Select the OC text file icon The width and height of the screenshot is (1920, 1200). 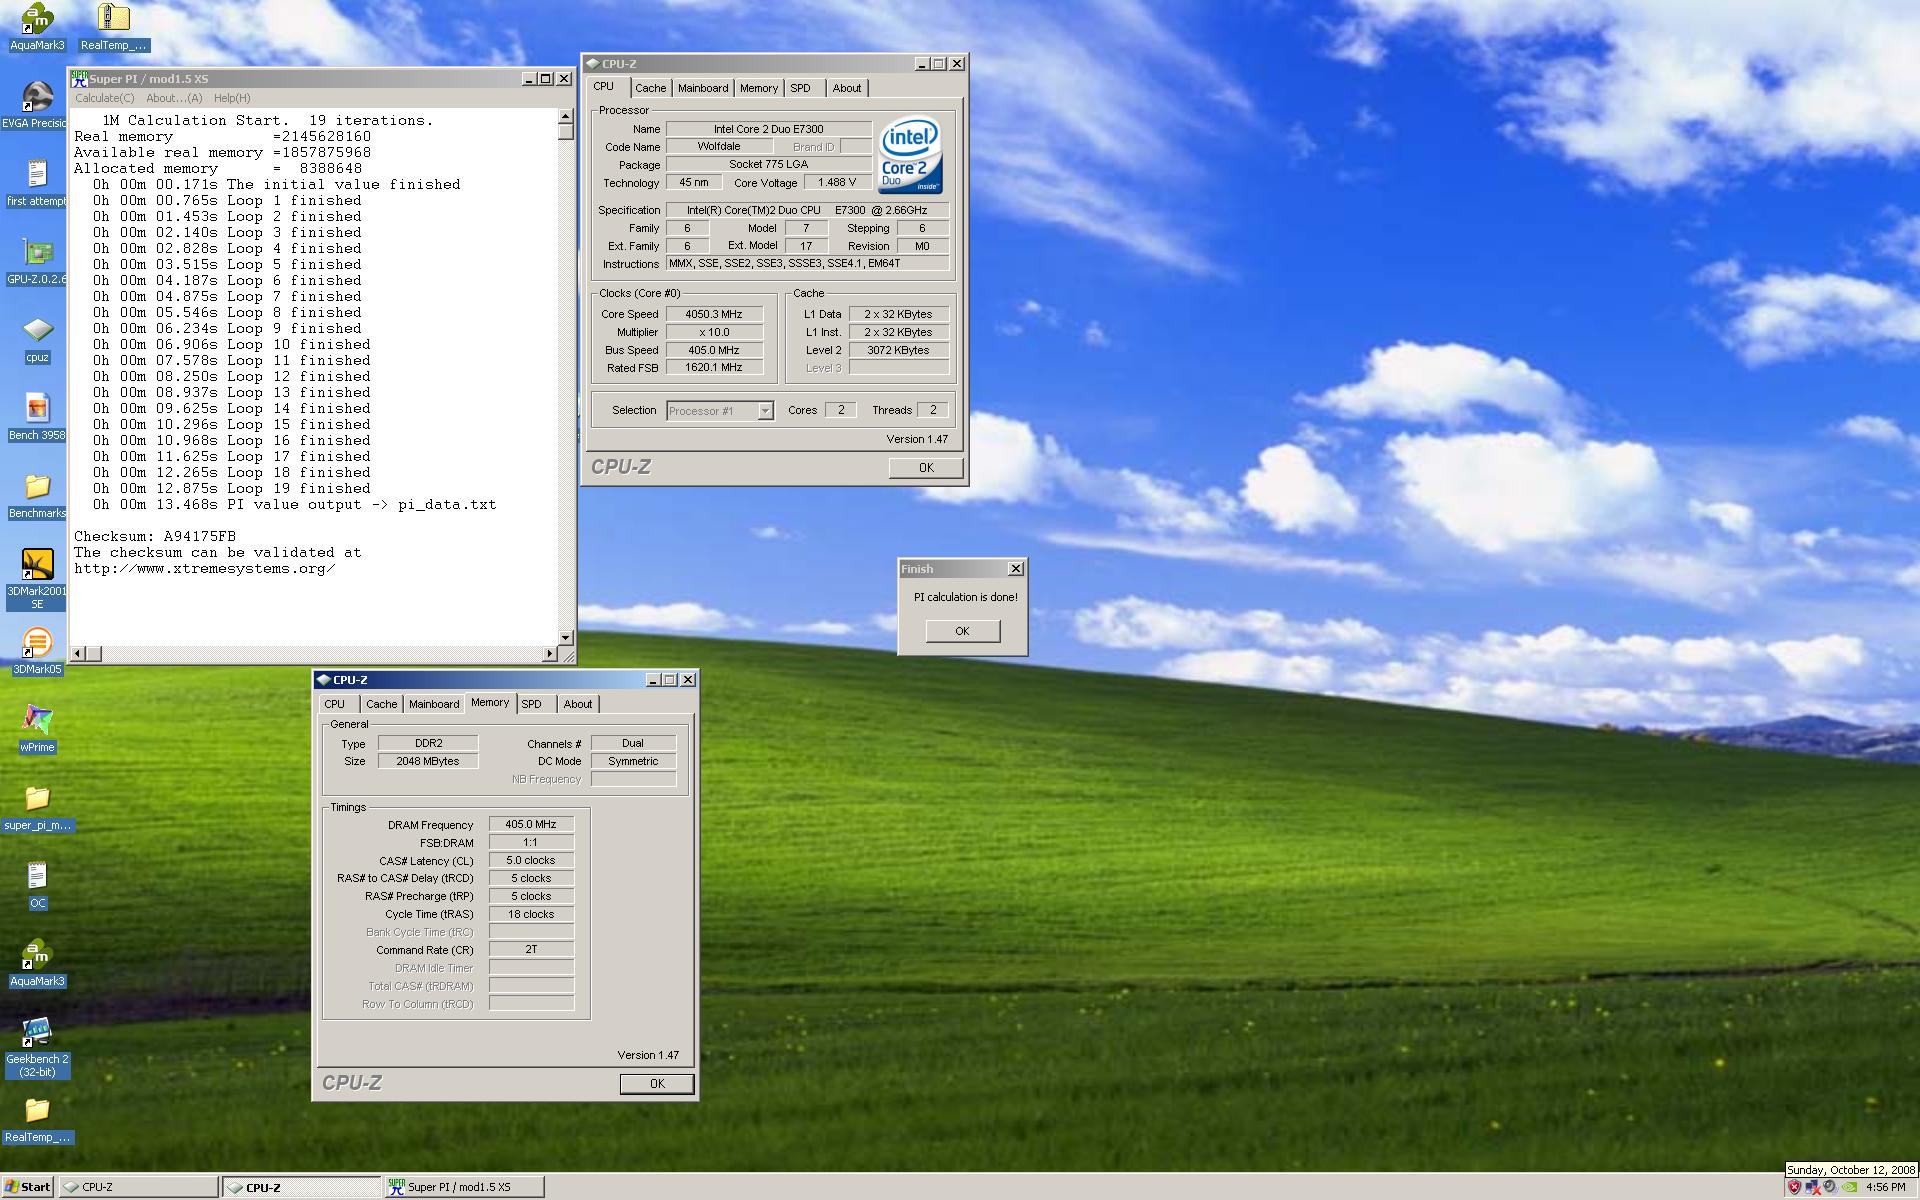(37, 876)
